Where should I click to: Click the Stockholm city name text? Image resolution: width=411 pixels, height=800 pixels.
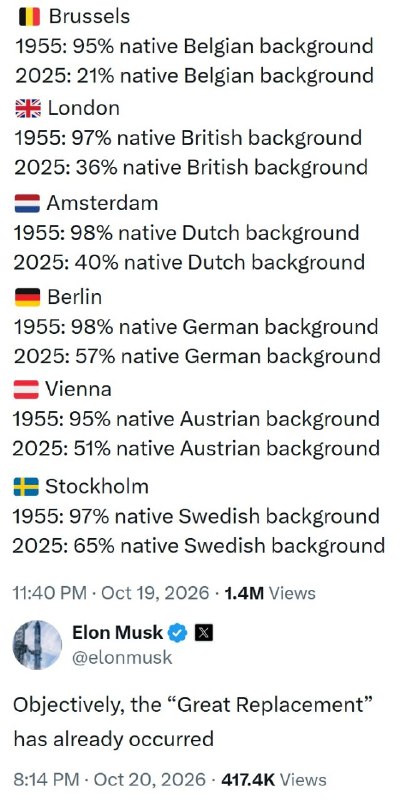point(97,487)
